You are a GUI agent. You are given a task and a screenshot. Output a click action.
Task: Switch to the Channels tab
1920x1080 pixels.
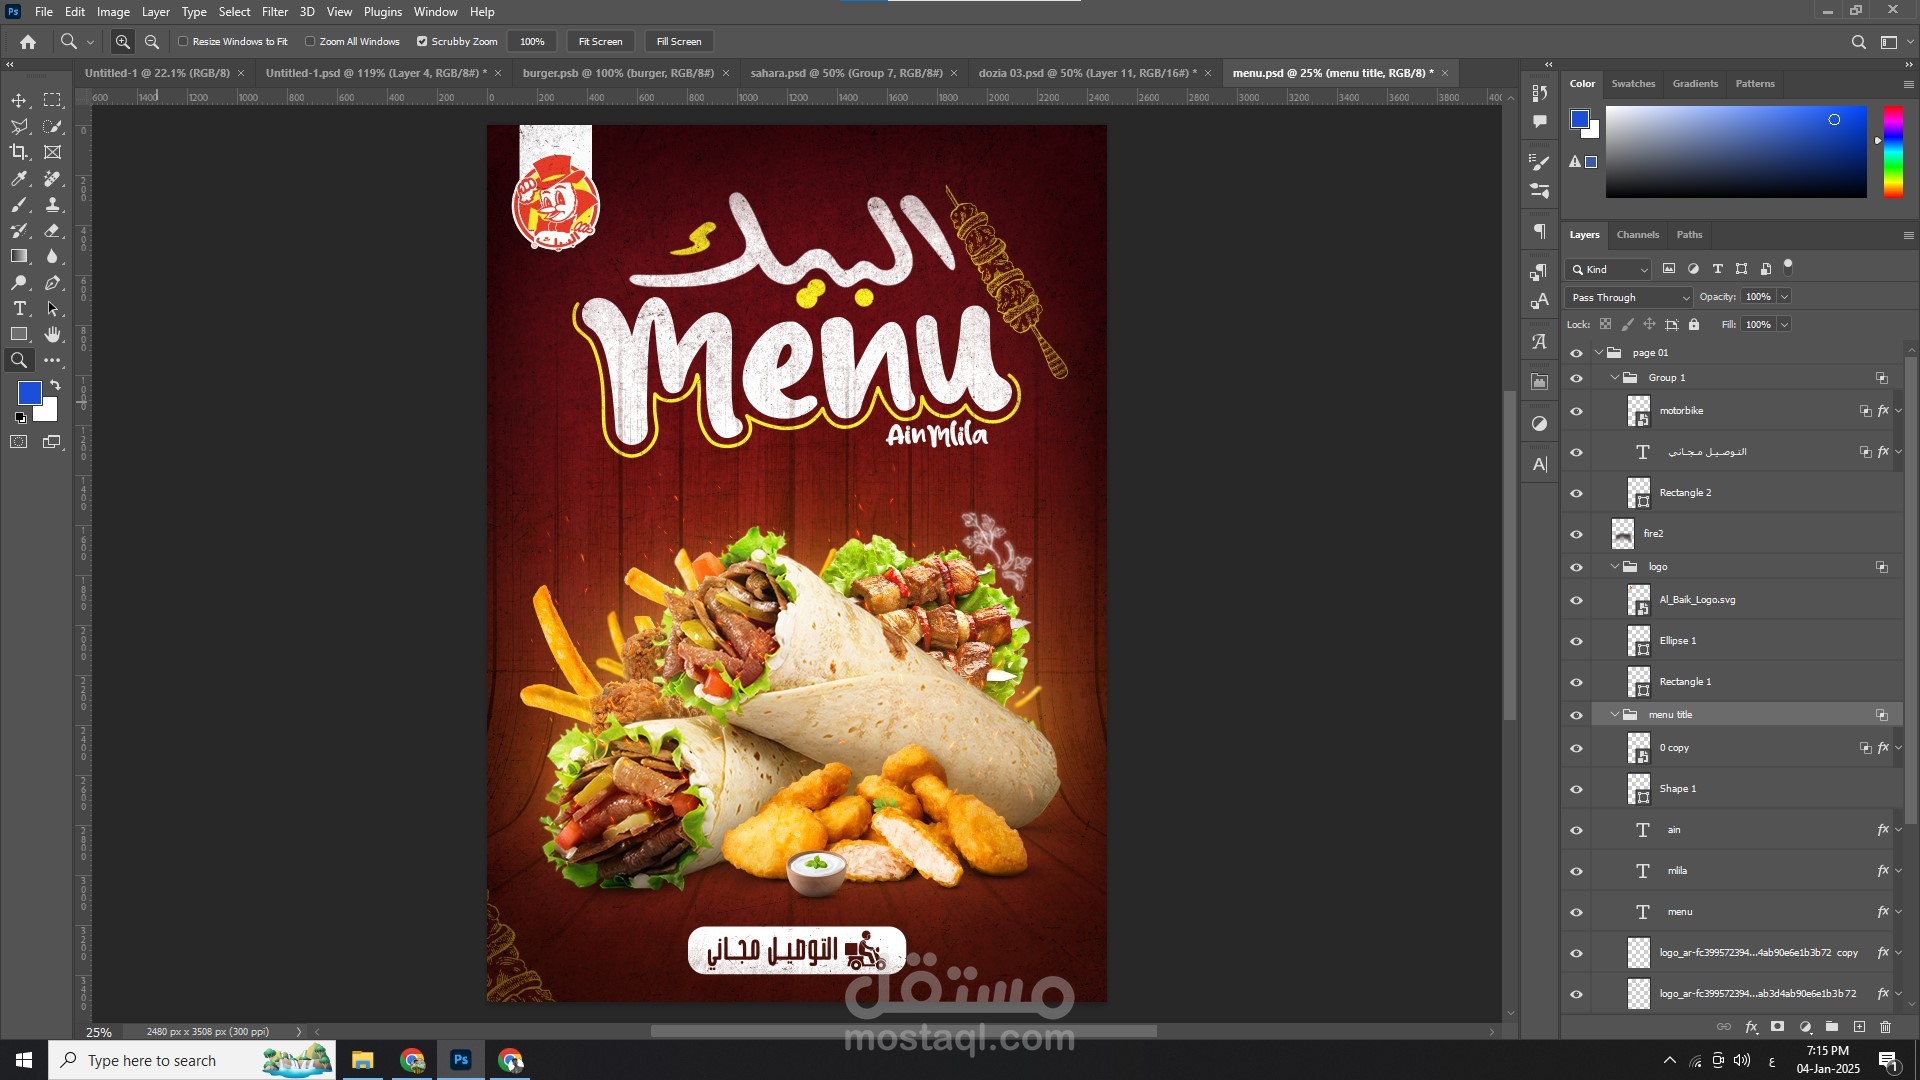pos(1638,235)
